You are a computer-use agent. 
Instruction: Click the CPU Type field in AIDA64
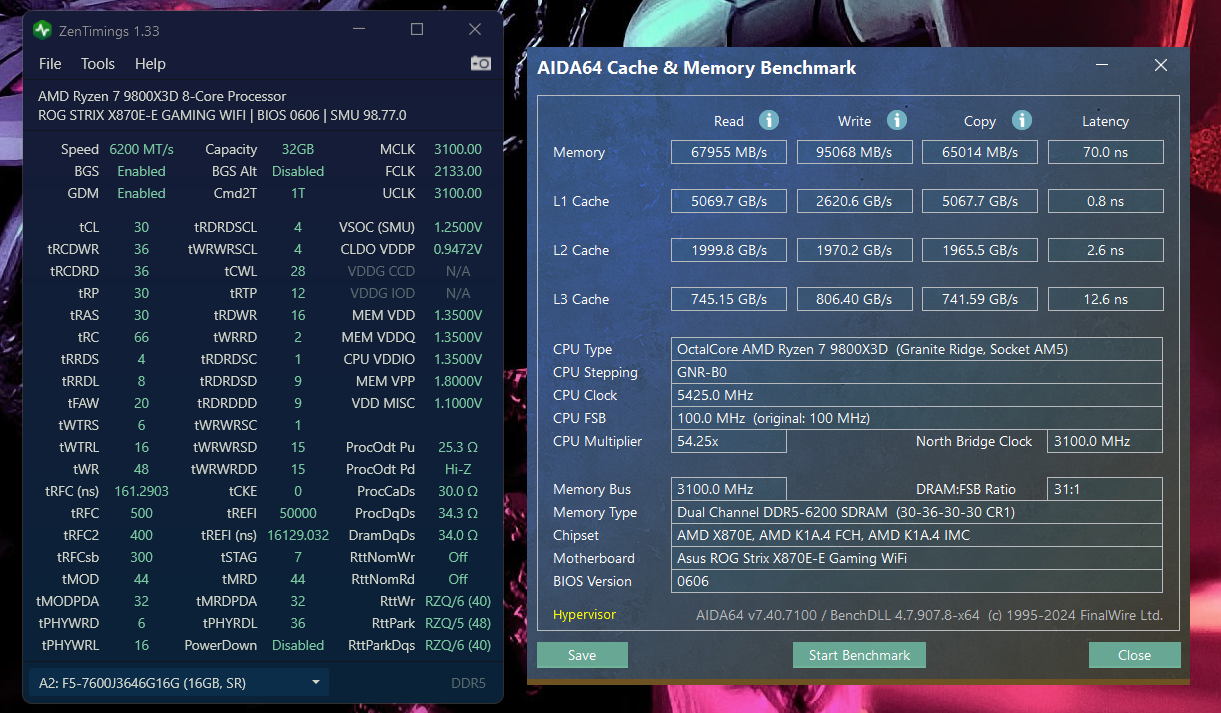coord(917,349)
